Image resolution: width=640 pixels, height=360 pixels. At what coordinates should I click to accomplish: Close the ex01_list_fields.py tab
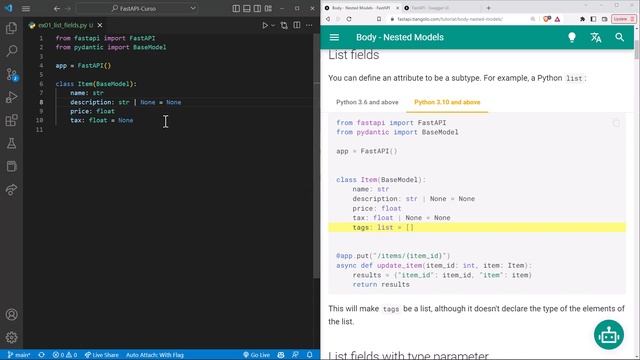[x=100, y=25]
